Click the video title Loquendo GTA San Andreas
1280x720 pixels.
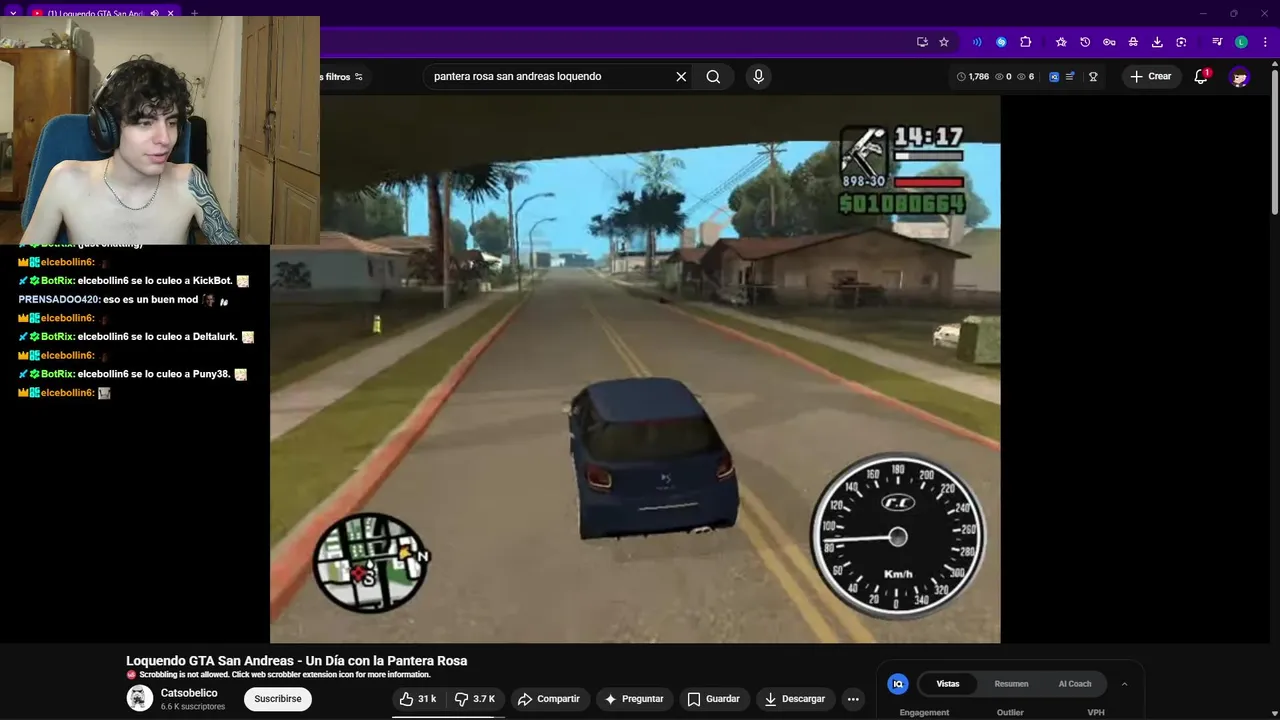[x=296, y=661]
